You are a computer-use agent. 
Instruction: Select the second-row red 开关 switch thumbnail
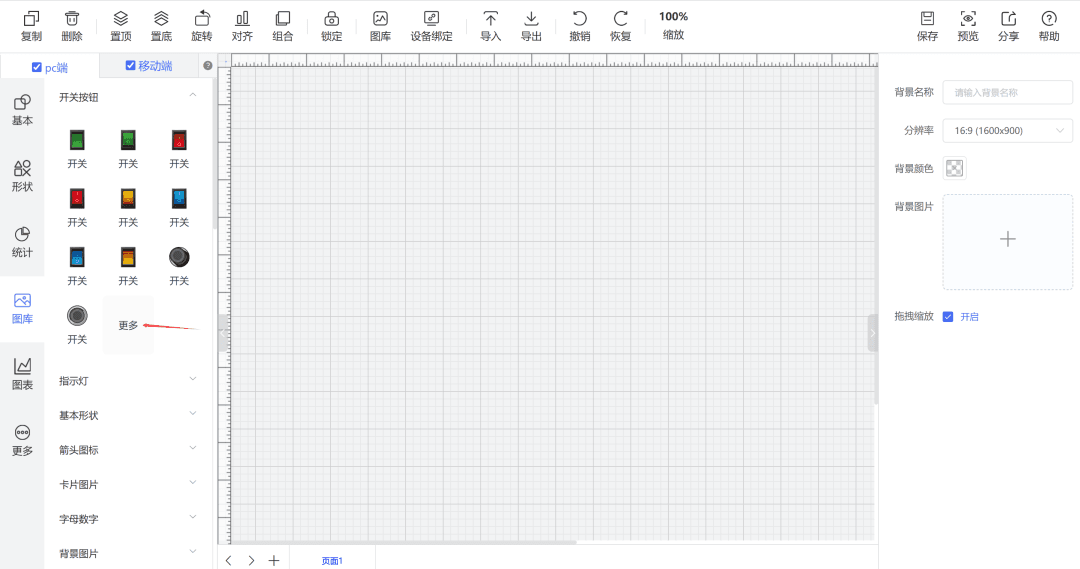point(77,198)
